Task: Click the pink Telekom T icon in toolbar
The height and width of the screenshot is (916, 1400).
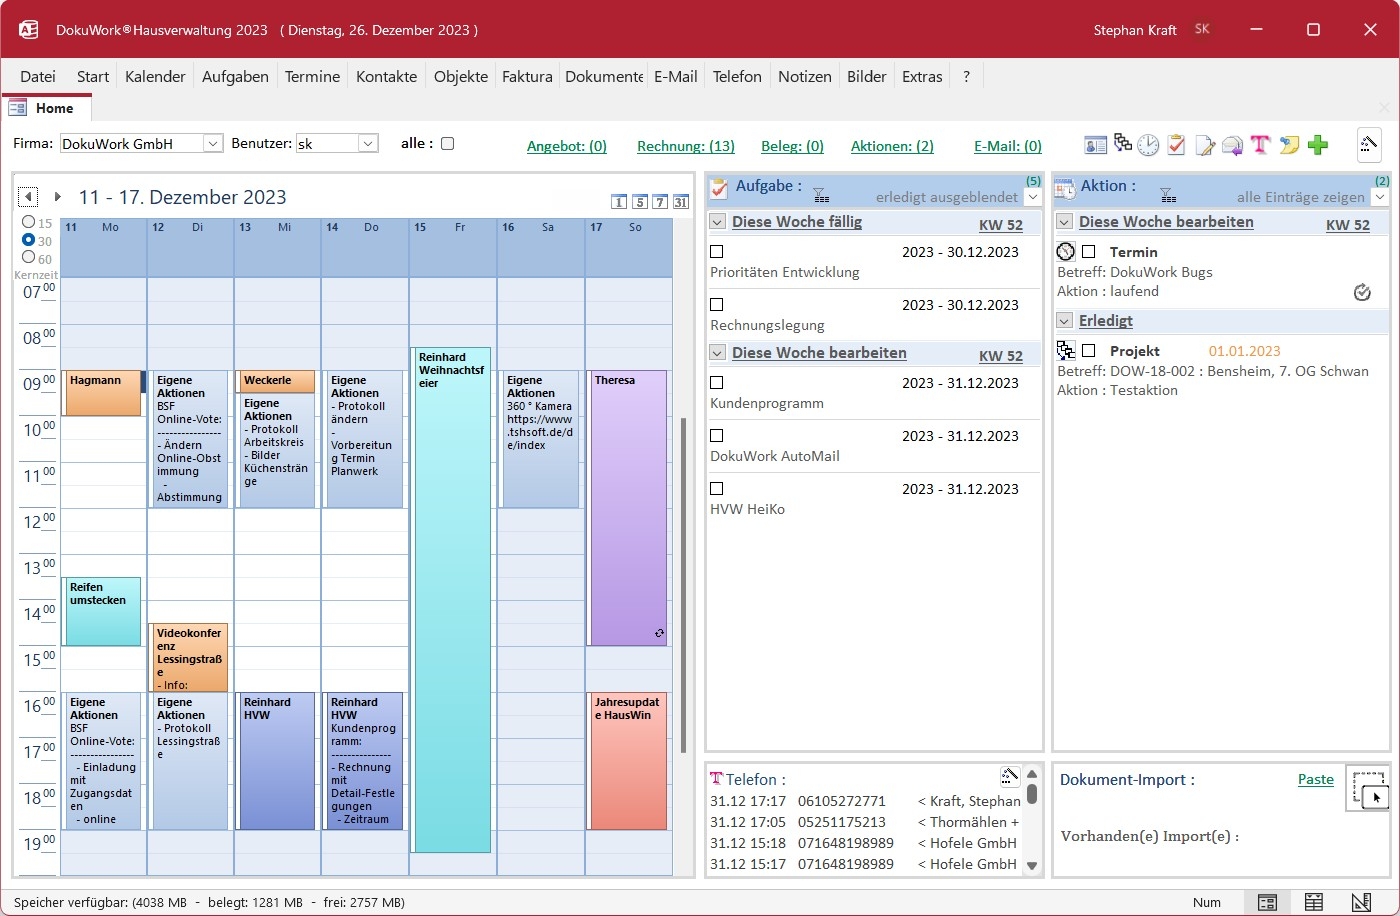Action: tap(1260, 145)
